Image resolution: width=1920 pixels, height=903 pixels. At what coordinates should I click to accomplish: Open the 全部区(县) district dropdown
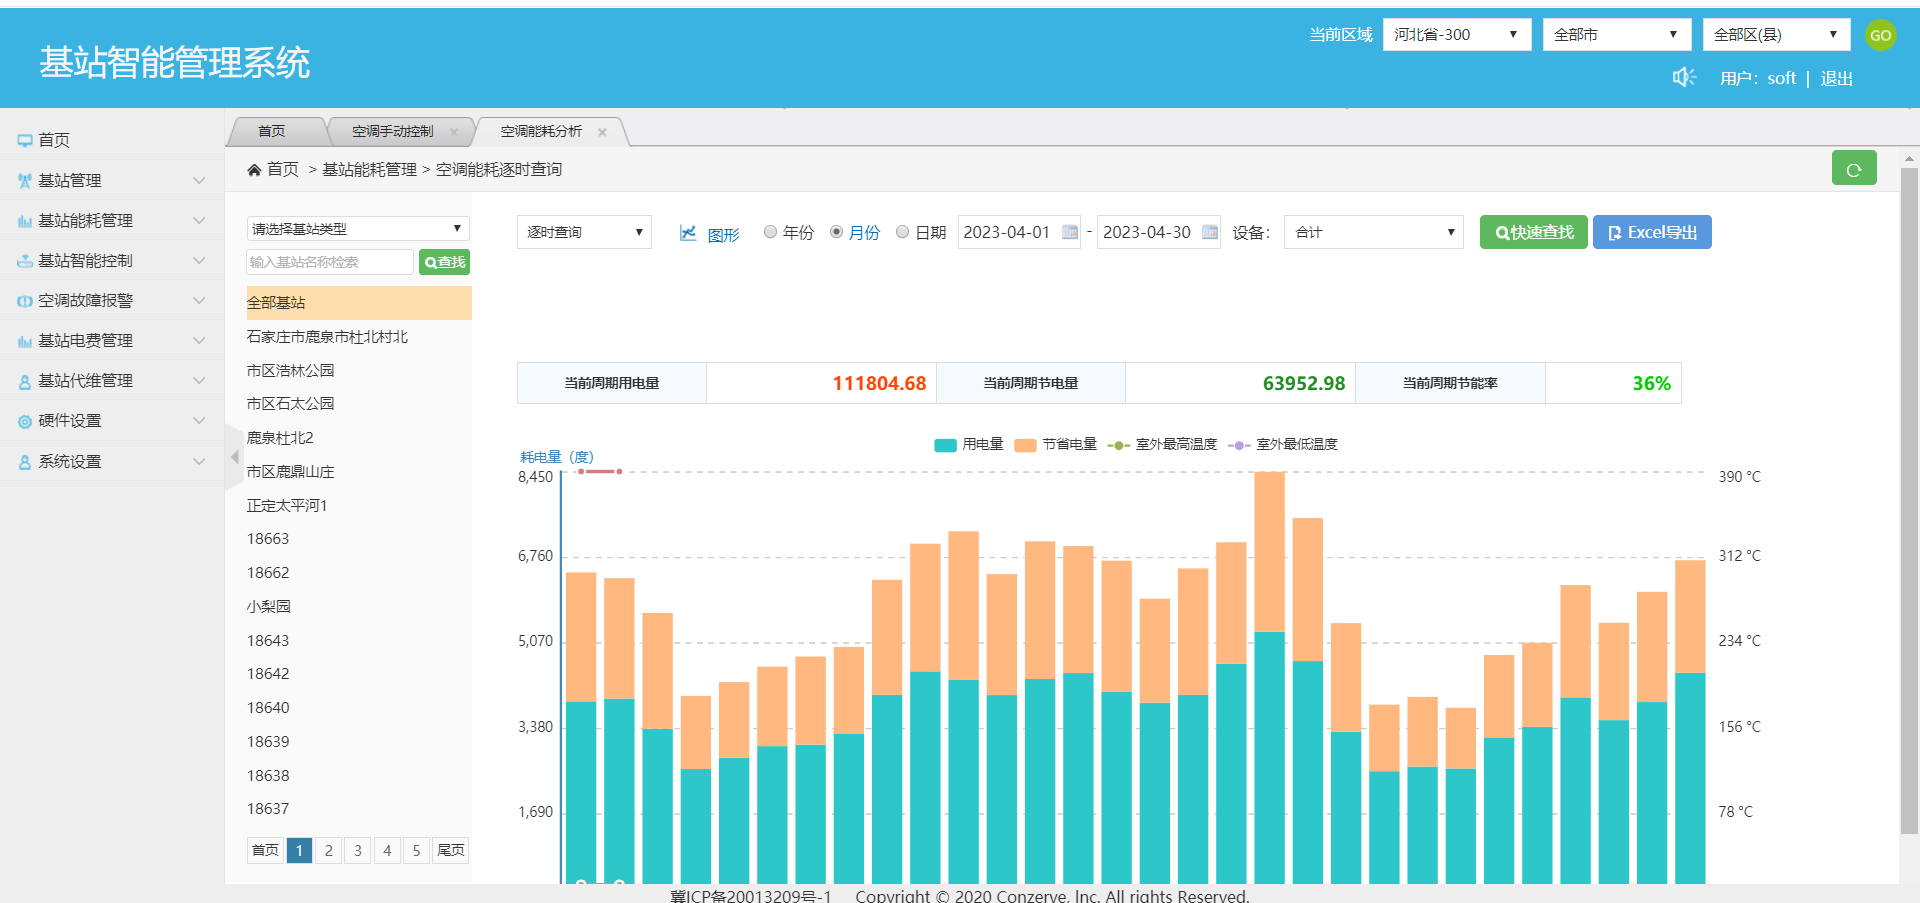tap(1777, 35)
